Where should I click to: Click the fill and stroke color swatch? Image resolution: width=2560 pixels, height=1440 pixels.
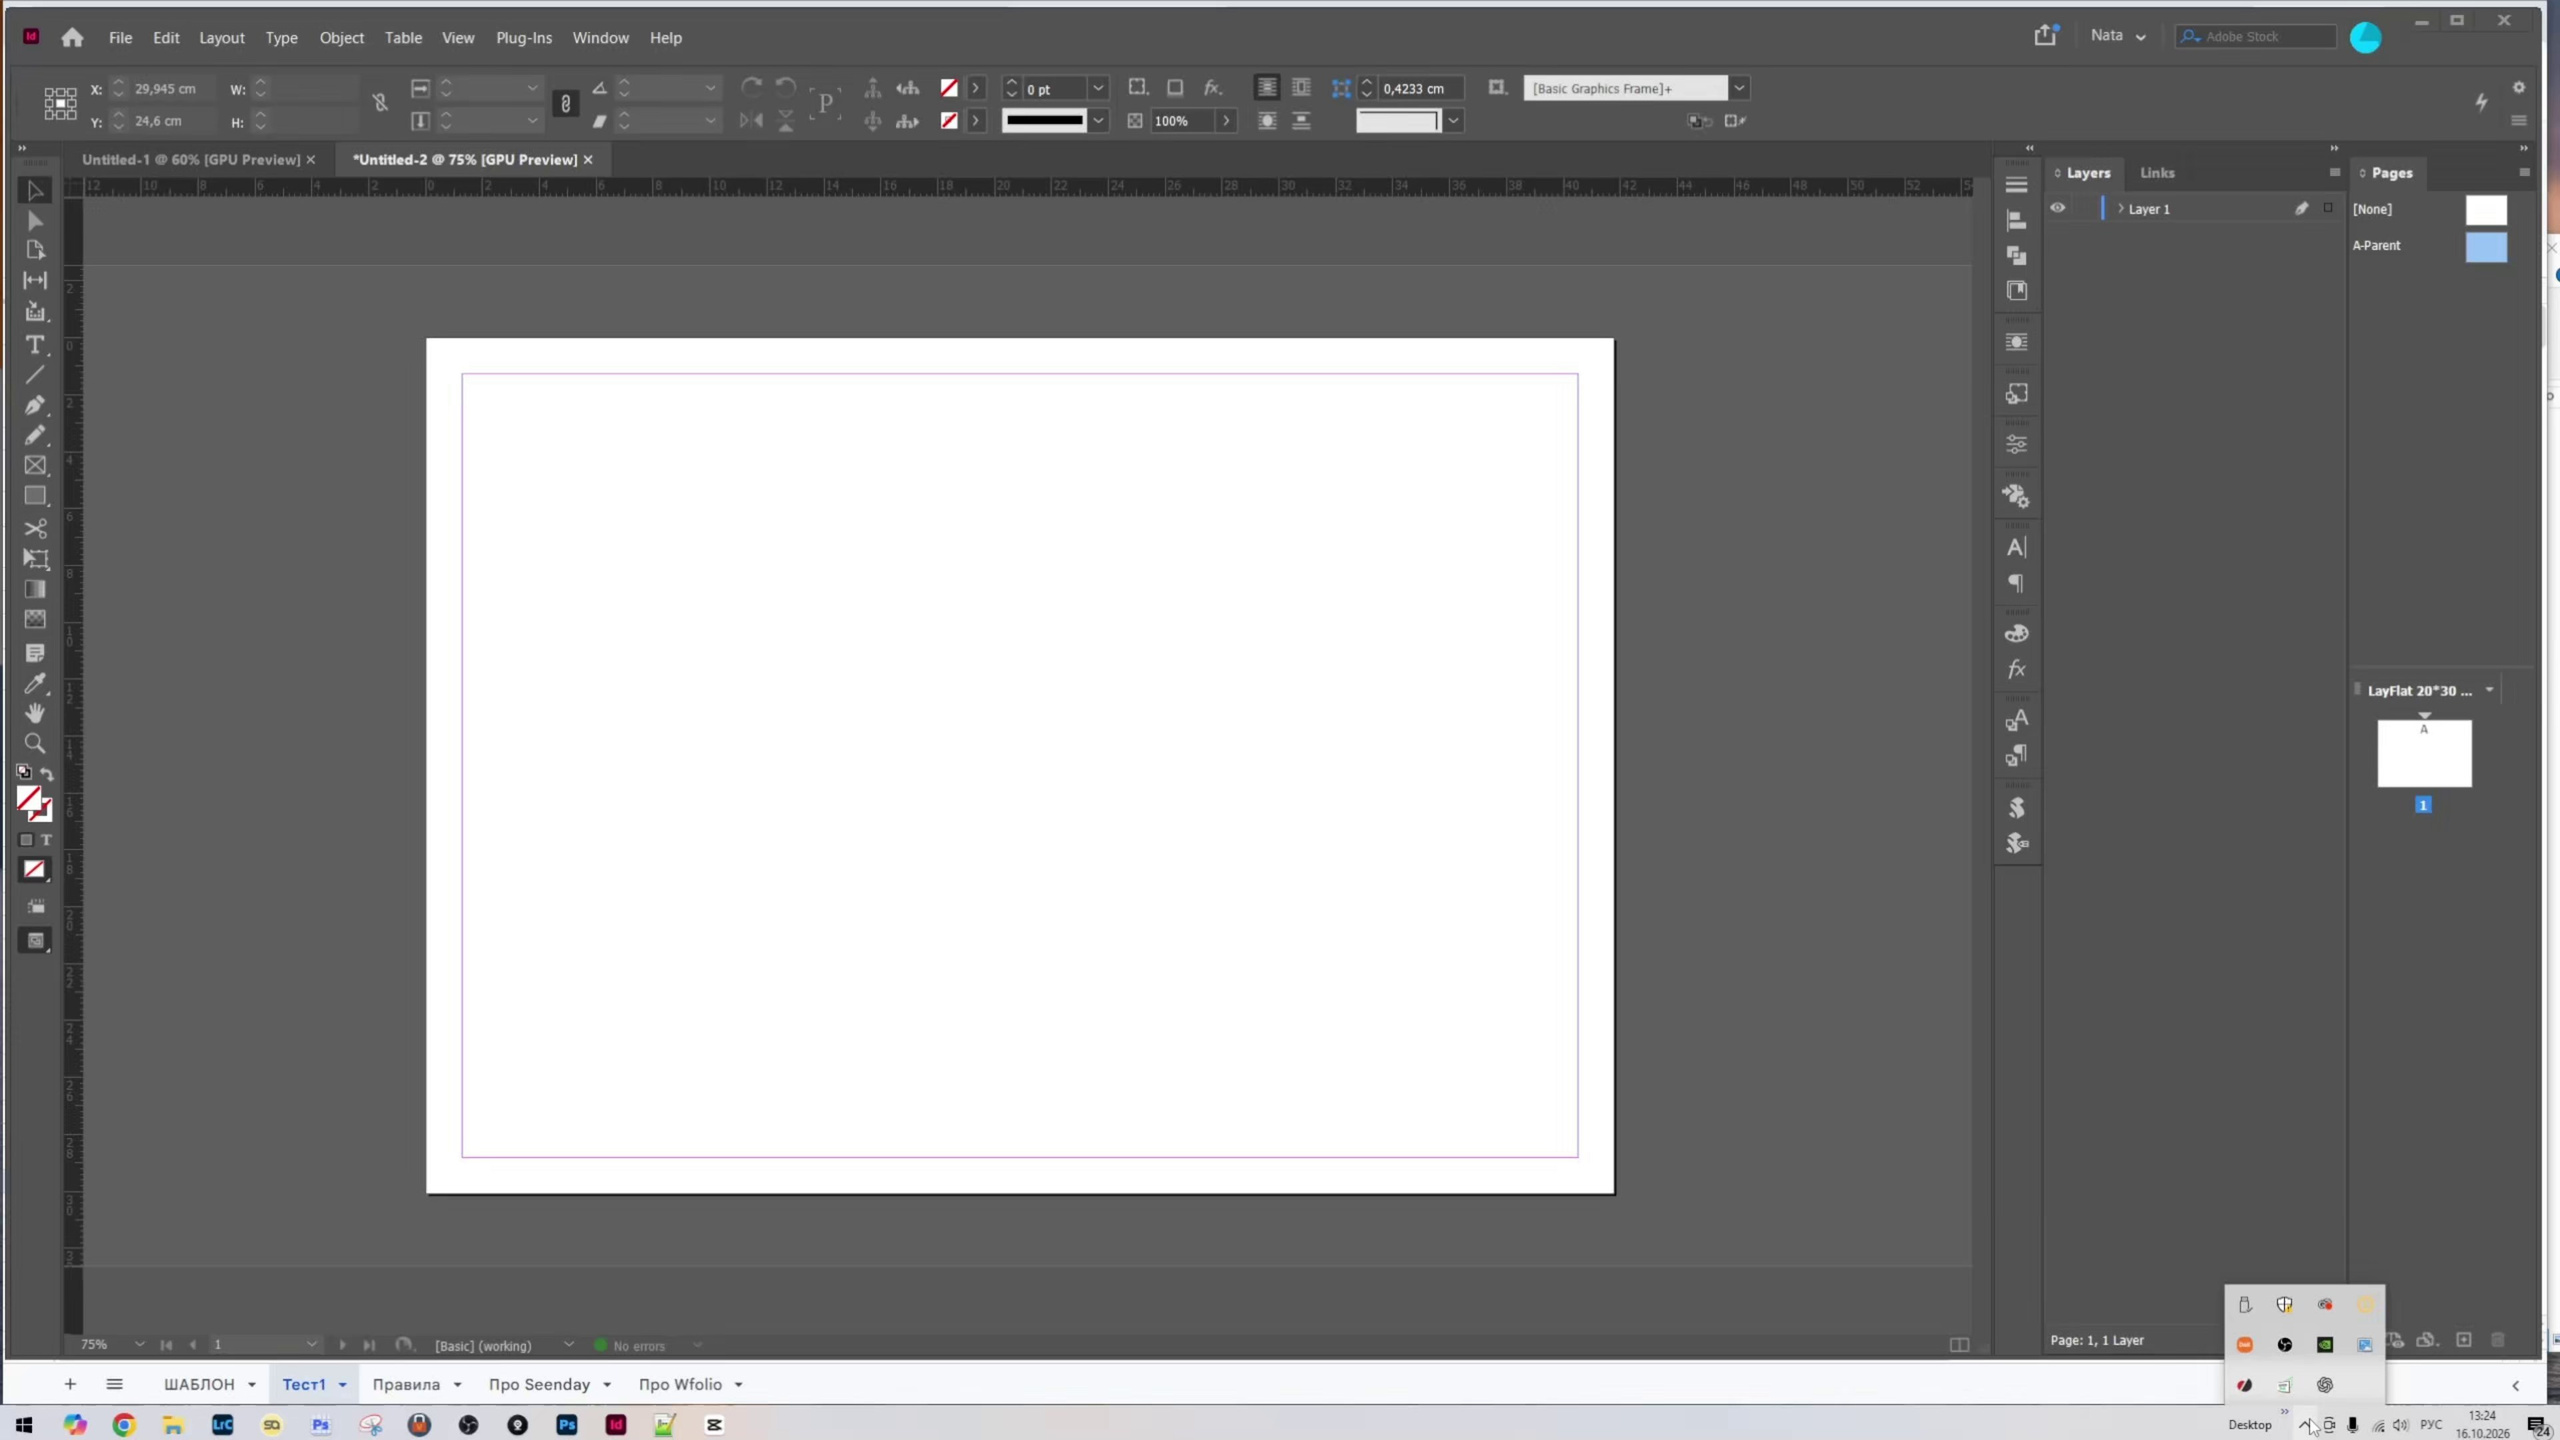[33, 803]
